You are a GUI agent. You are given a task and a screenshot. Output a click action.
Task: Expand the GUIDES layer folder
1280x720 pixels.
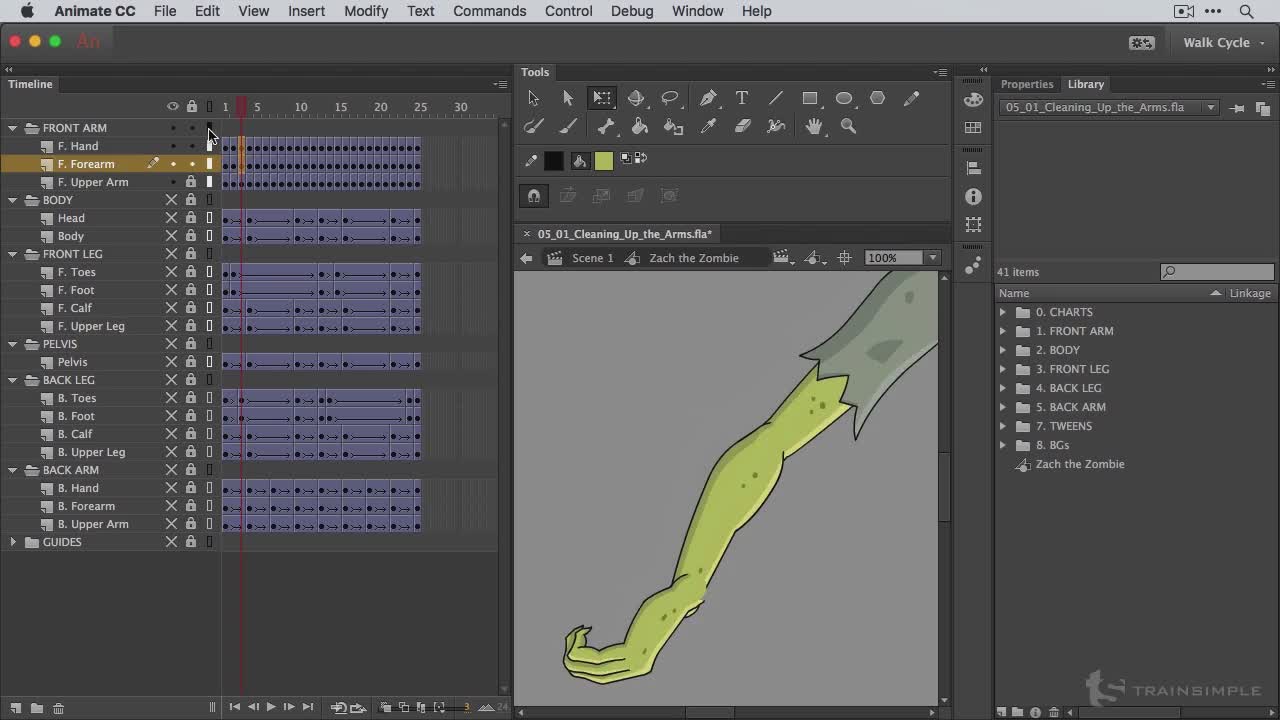click(13, 542)
